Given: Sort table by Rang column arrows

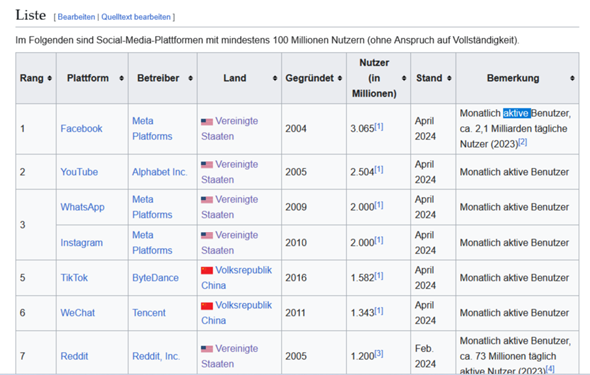Looking at the screenshot, I should pos(49,78).
